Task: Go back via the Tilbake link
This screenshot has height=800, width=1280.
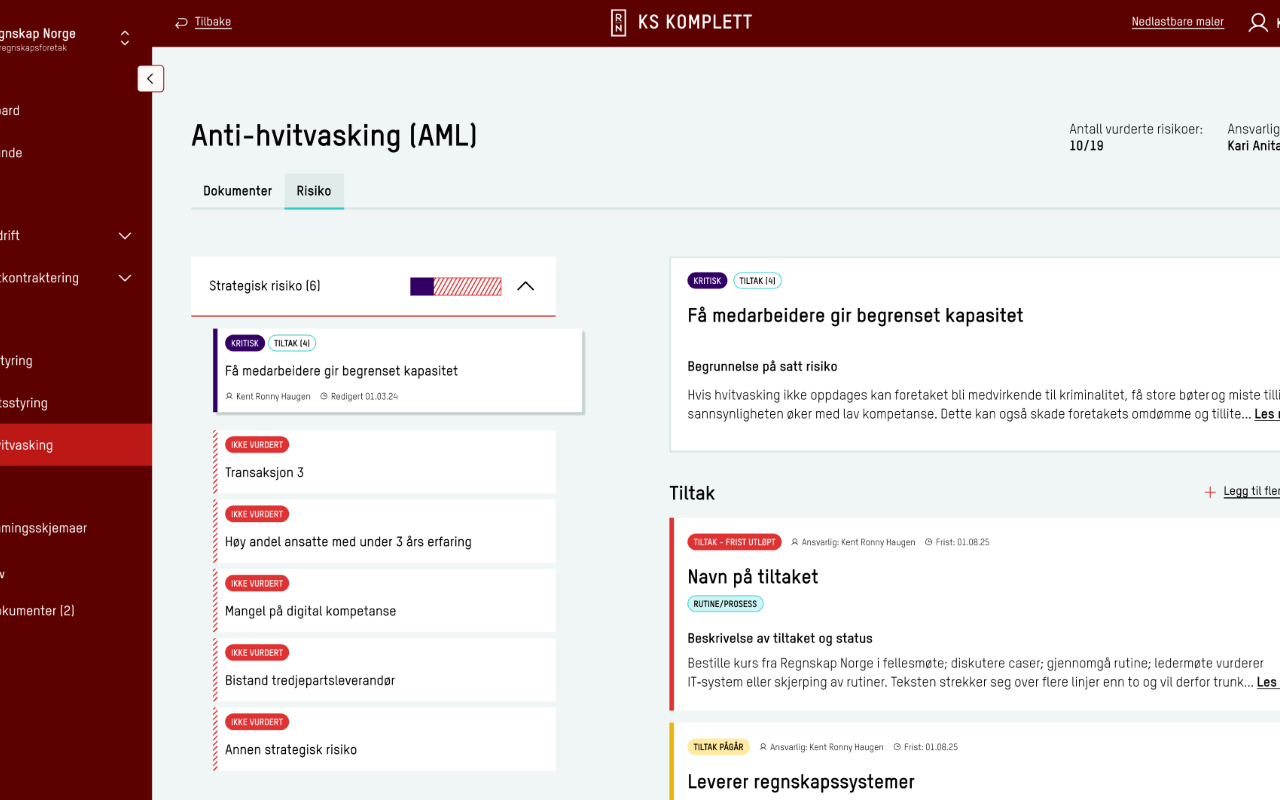Action: click(213, 22)
